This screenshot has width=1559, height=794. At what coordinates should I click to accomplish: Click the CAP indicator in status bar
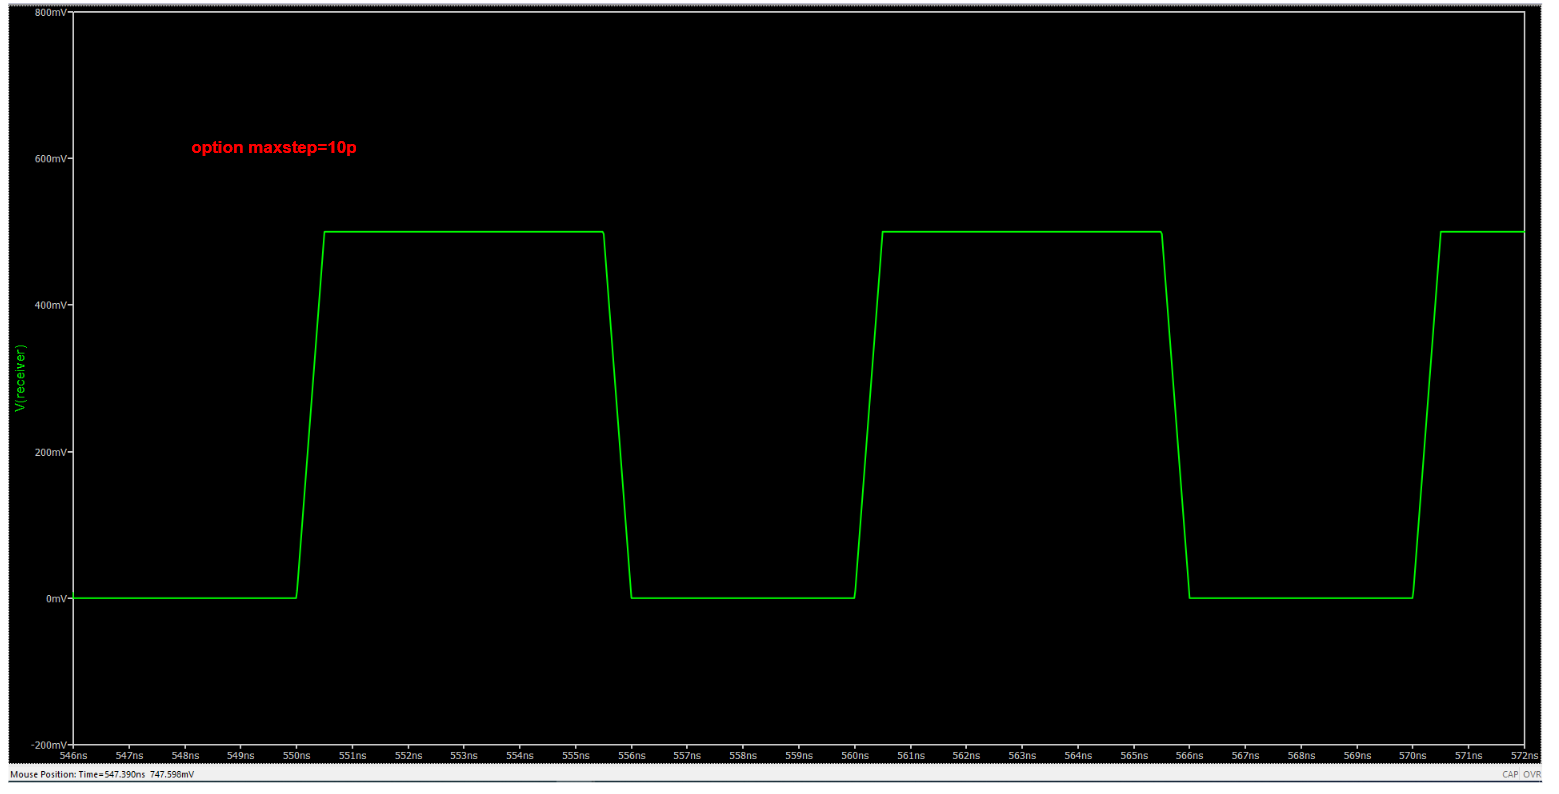click(1509, 774)
